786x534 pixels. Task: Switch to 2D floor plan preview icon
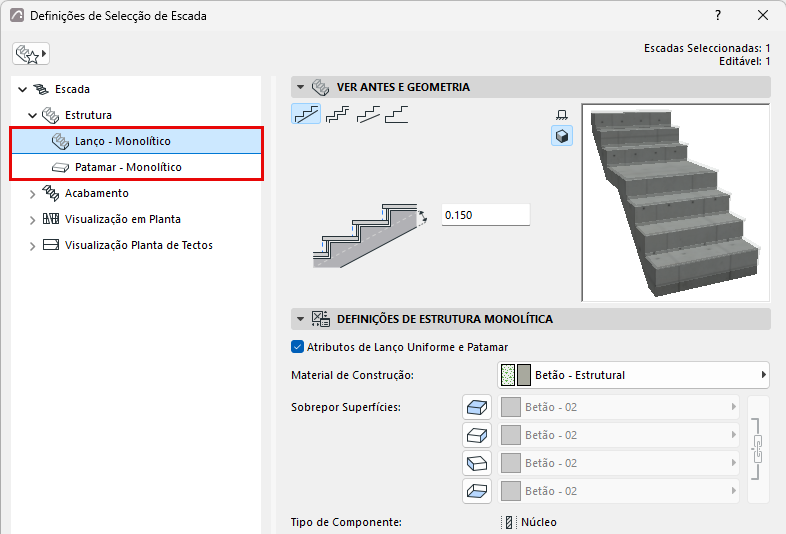pyautogui.click(x=561, y=115)
